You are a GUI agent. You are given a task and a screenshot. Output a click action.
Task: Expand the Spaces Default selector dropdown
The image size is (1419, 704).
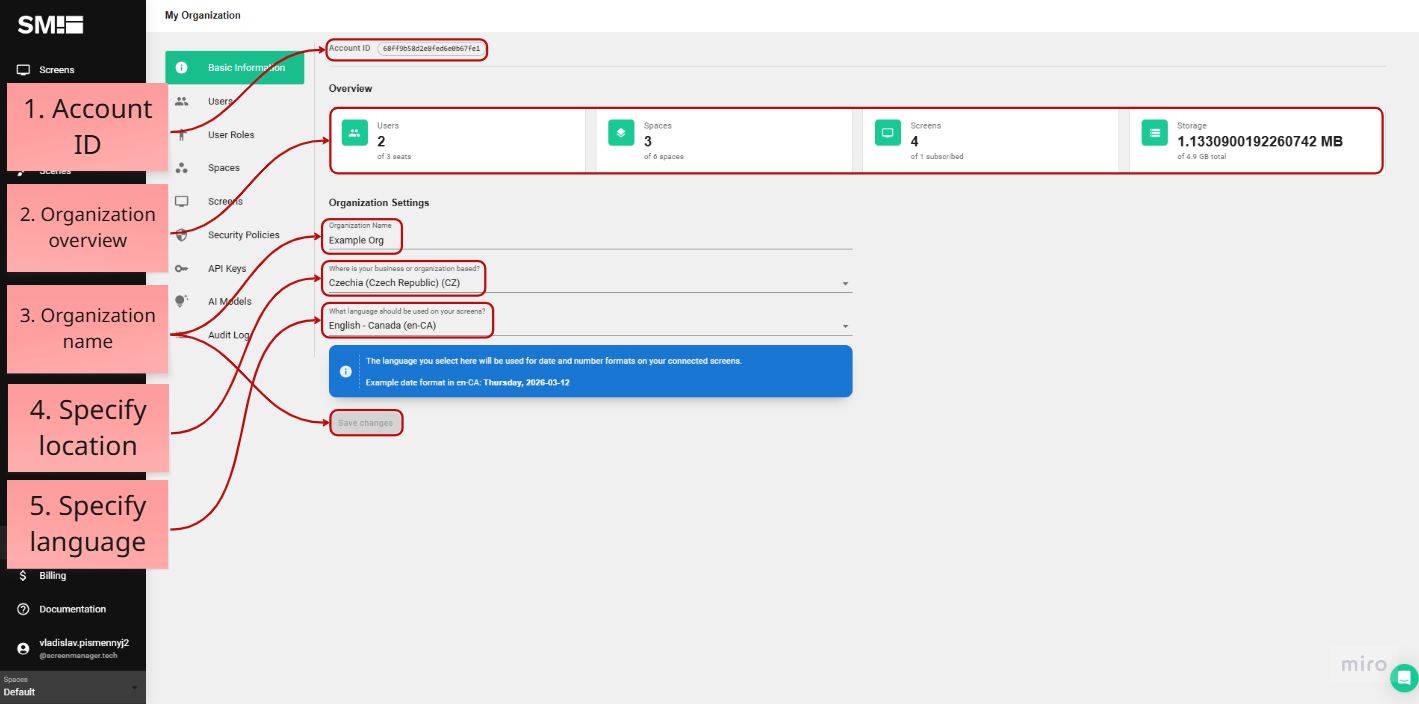(73, 687)
